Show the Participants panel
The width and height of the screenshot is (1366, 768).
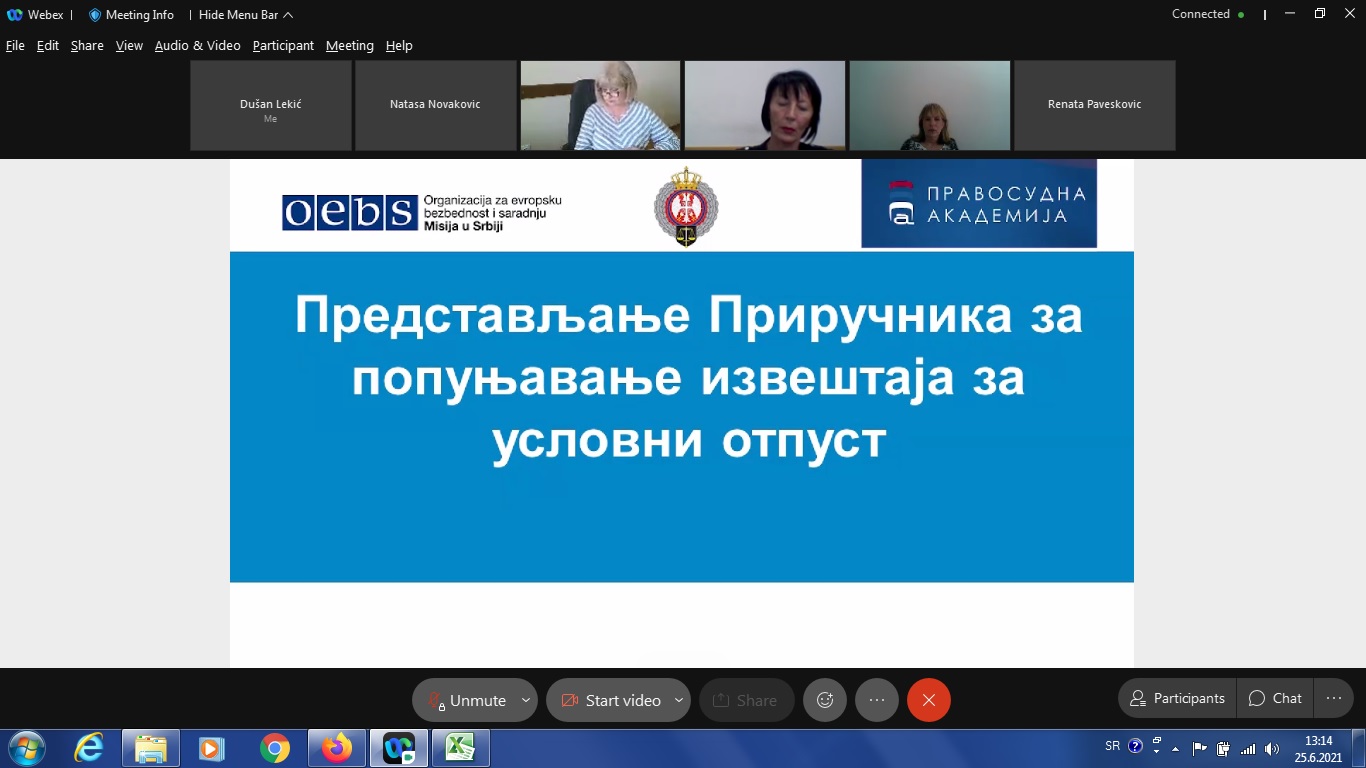coord(1177,698)
